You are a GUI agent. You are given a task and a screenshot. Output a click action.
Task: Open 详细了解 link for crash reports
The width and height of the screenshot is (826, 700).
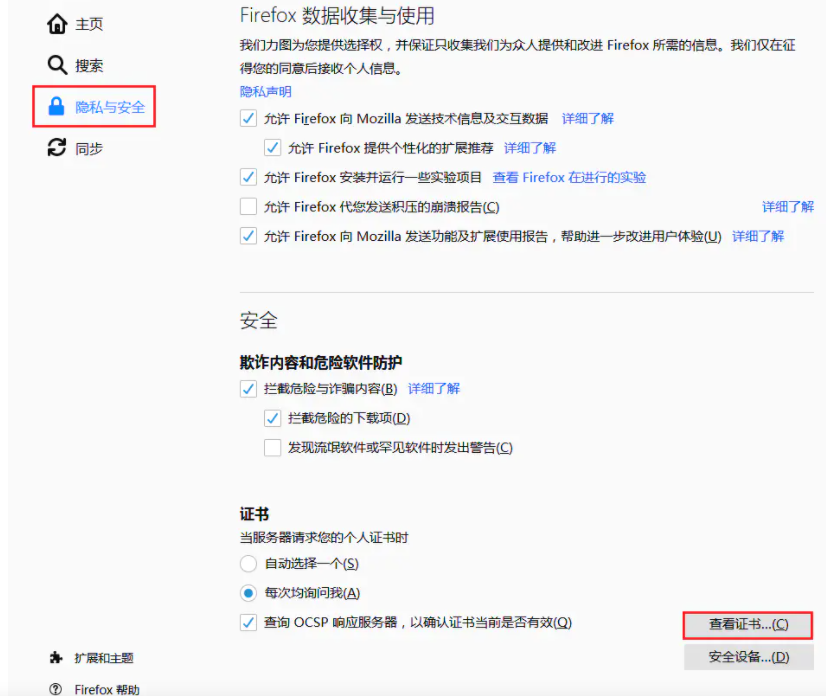[x=788, y=207]
